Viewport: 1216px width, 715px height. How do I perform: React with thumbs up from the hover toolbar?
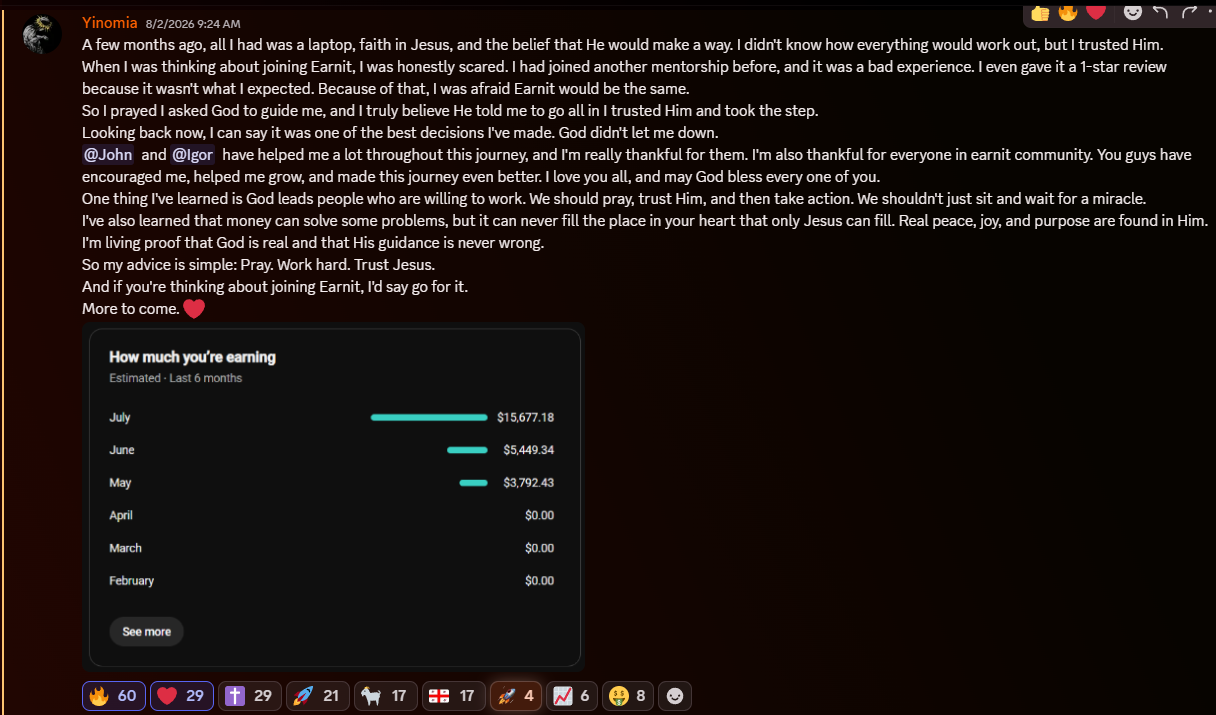[x=1041, y=13]
